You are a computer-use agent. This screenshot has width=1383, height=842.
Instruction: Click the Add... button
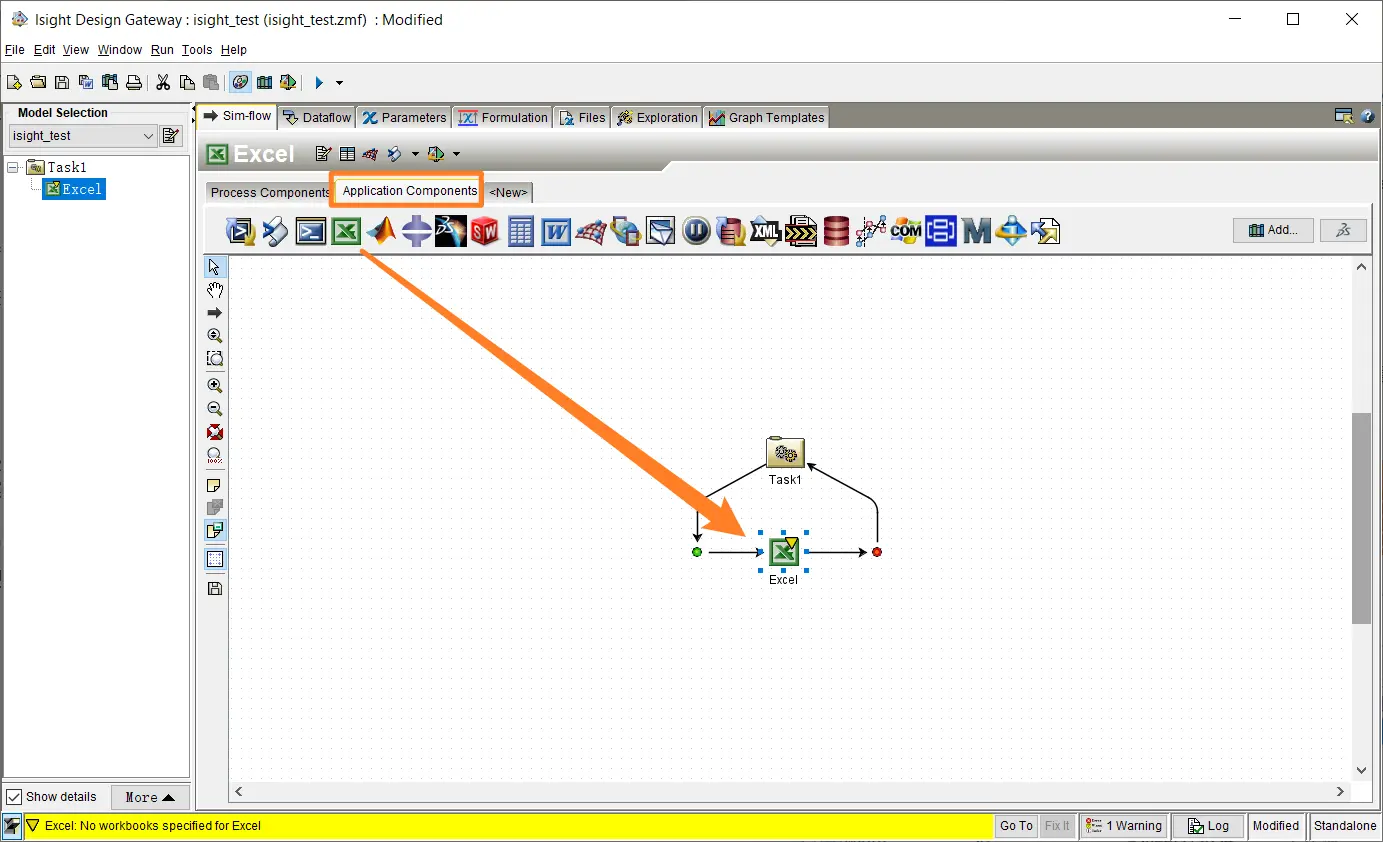1272,230
